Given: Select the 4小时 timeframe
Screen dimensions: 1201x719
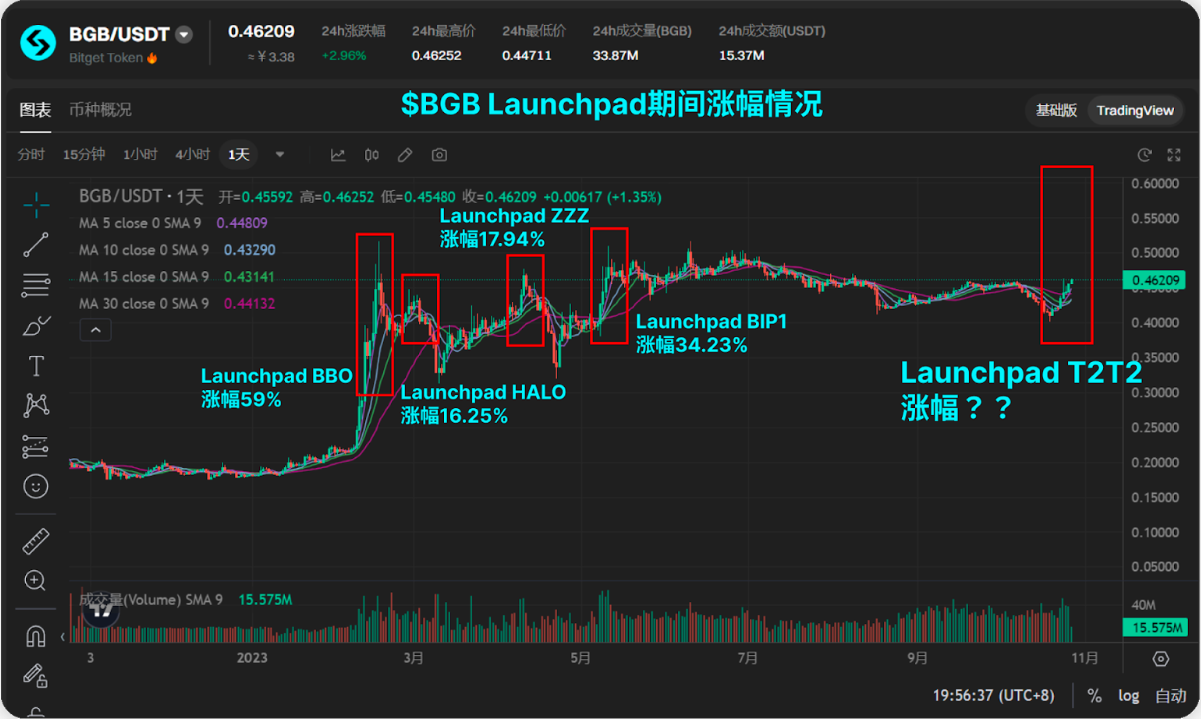Looking at the screenshot, I should (192, 155).
